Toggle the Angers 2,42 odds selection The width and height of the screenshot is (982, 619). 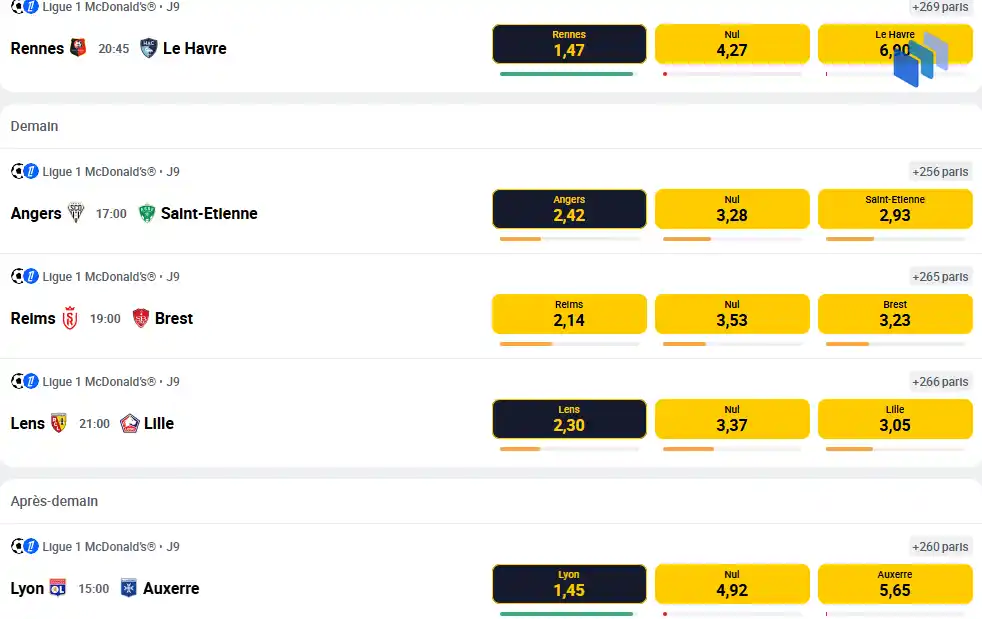pyautogui.click(x=569, y=209)
